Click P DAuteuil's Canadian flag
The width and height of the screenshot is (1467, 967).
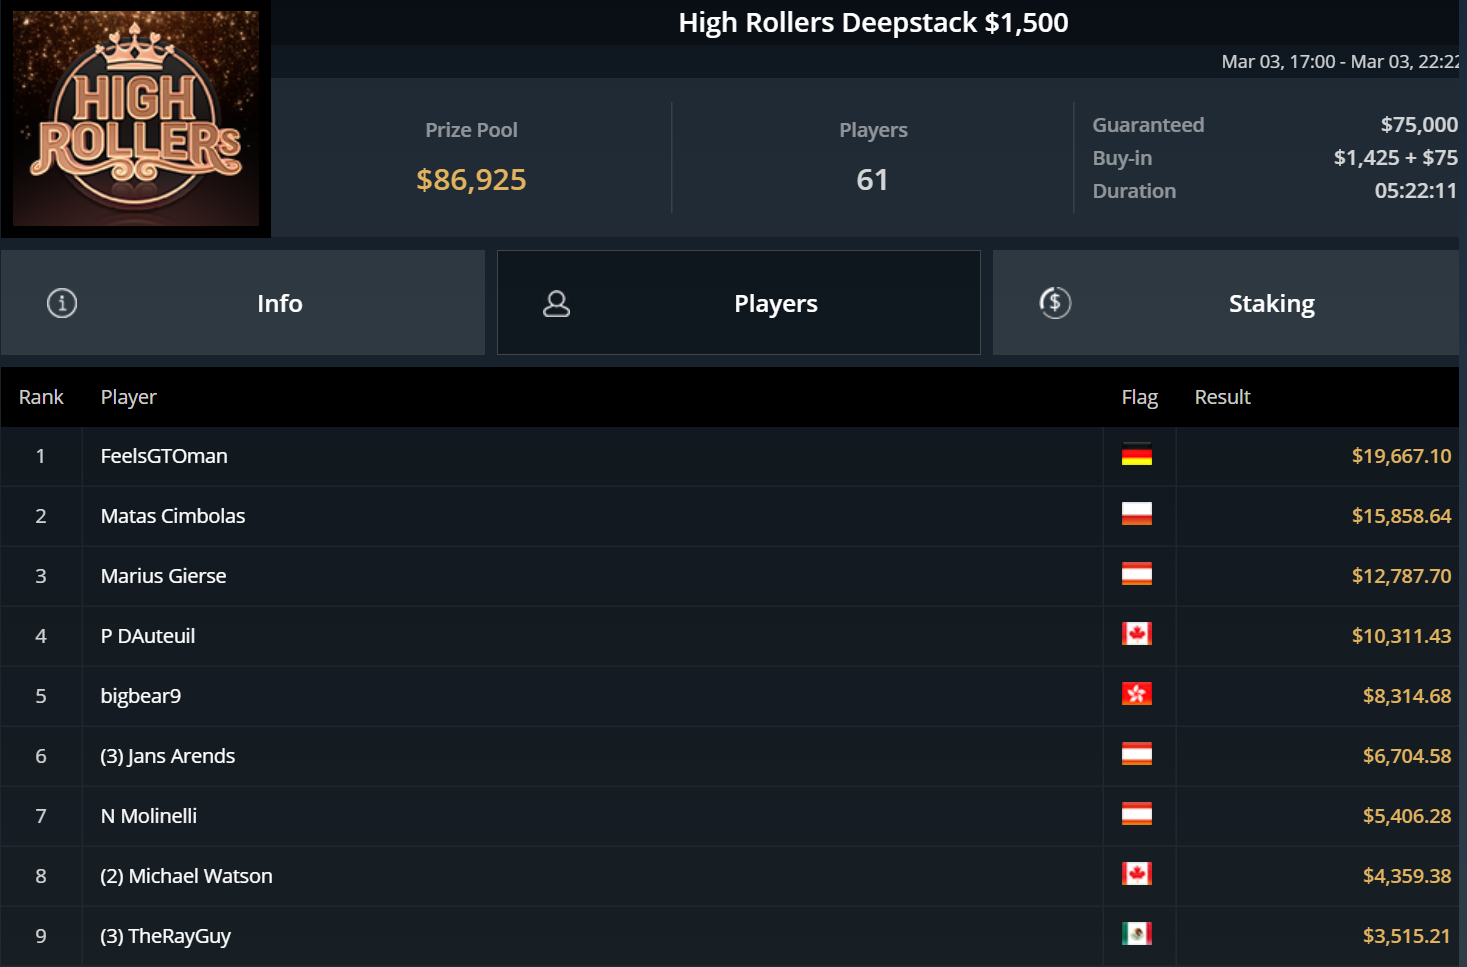[x=1136, y=634]
